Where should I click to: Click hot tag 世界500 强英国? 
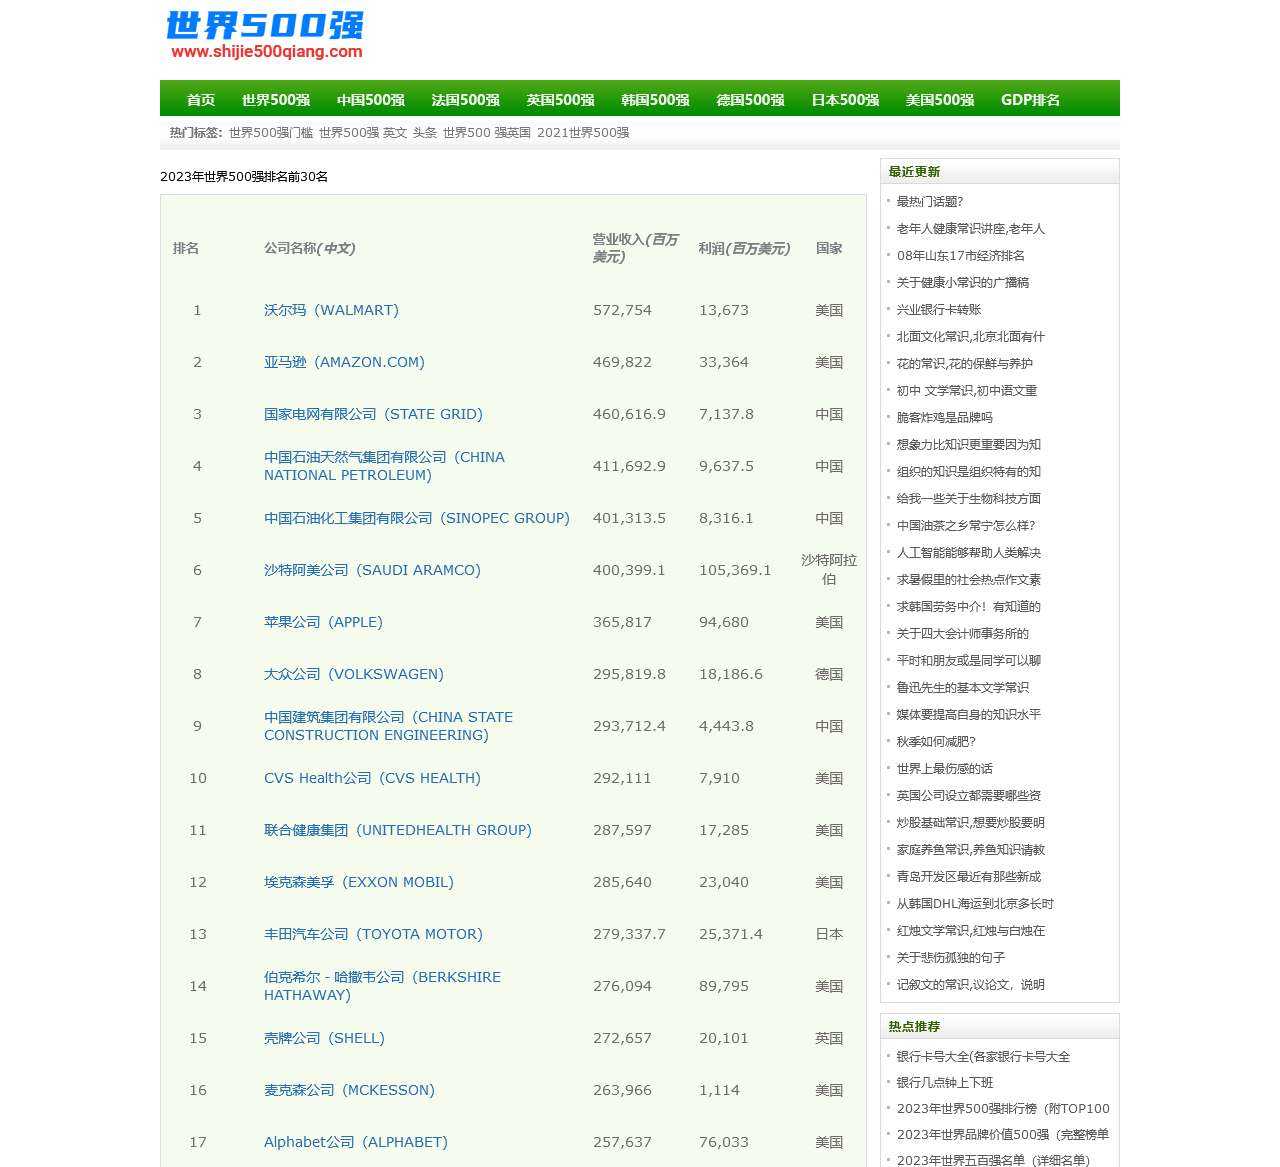(x=487, y=132)
